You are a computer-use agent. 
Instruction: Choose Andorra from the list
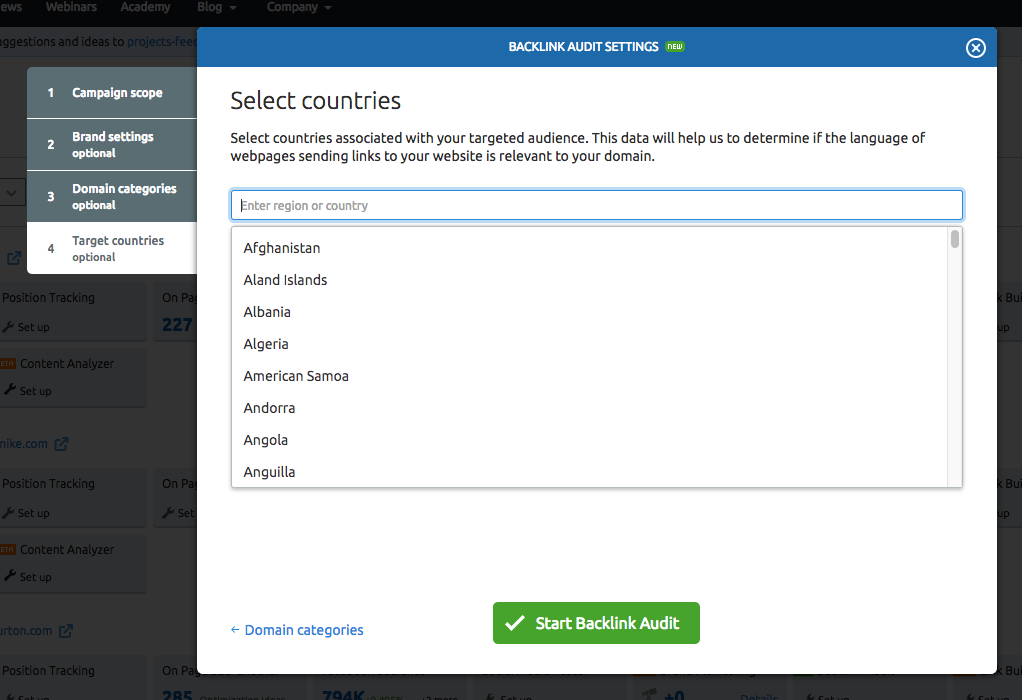pyautogui.click(x=269, y=408)
